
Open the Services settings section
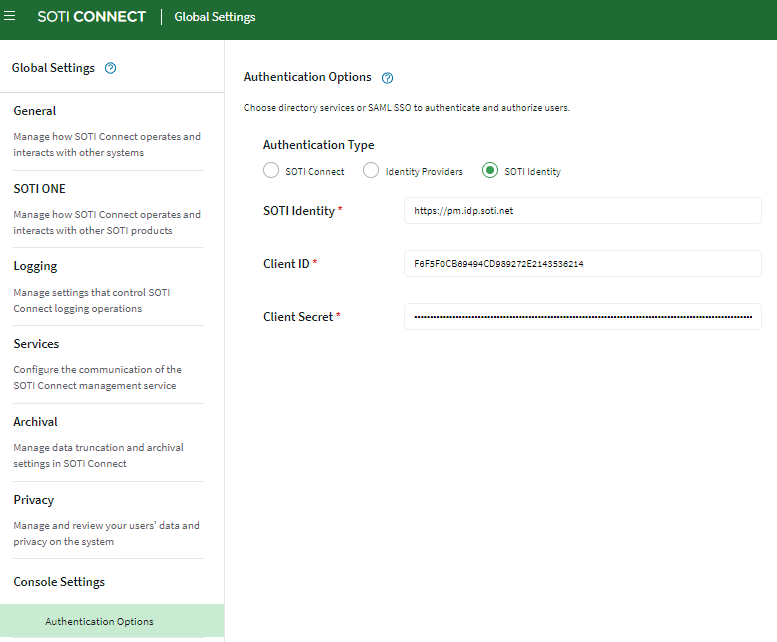tap(36, 344)
